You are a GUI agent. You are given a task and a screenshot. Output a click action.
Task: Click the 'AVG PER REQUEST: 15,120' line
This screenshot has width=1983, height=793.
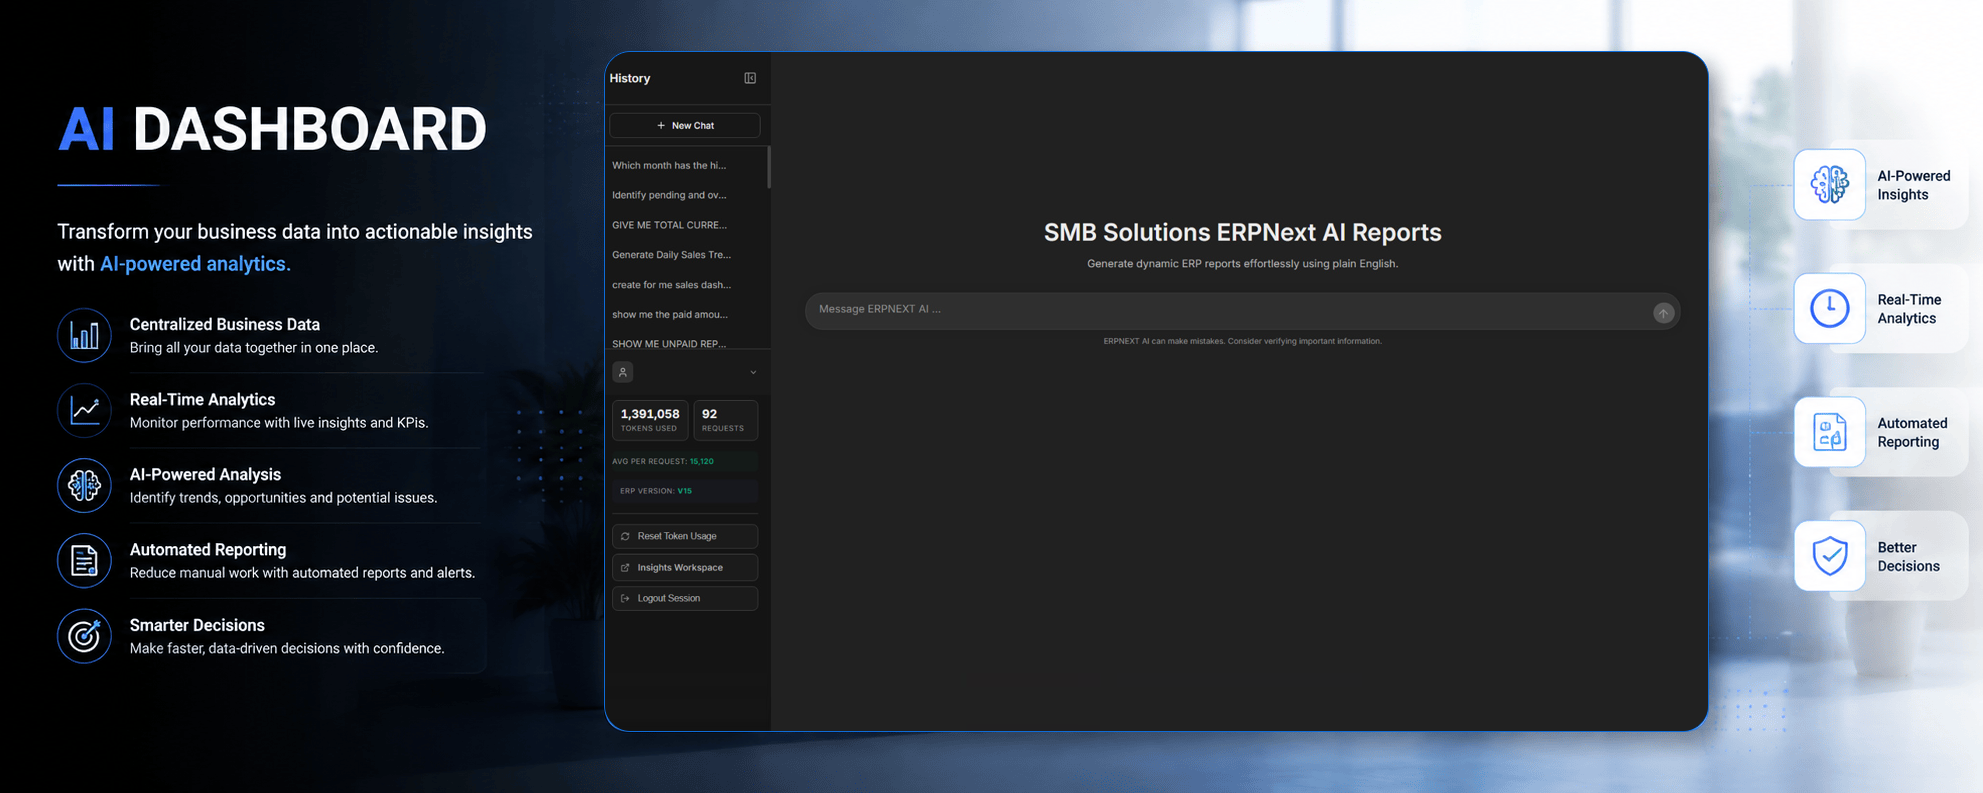click(x=685, y=461)
